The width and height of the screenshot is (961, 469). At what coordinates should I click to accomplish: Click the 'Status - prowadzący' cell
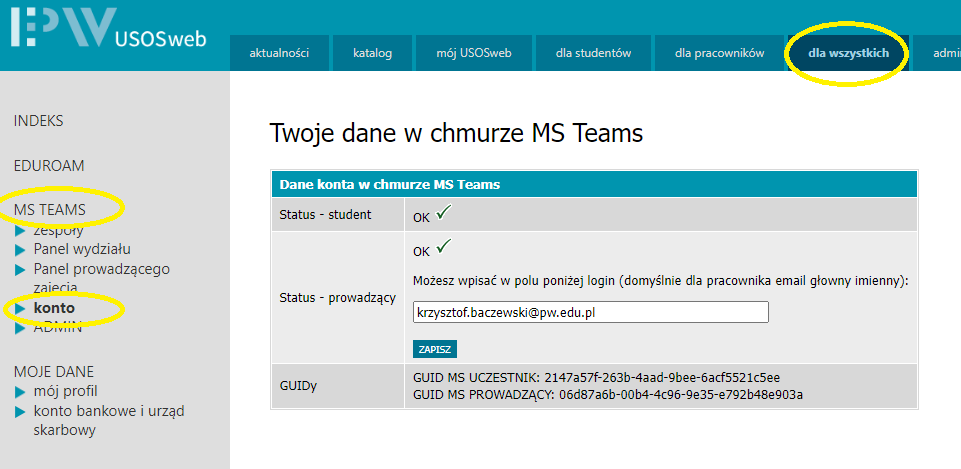[338, 298]
